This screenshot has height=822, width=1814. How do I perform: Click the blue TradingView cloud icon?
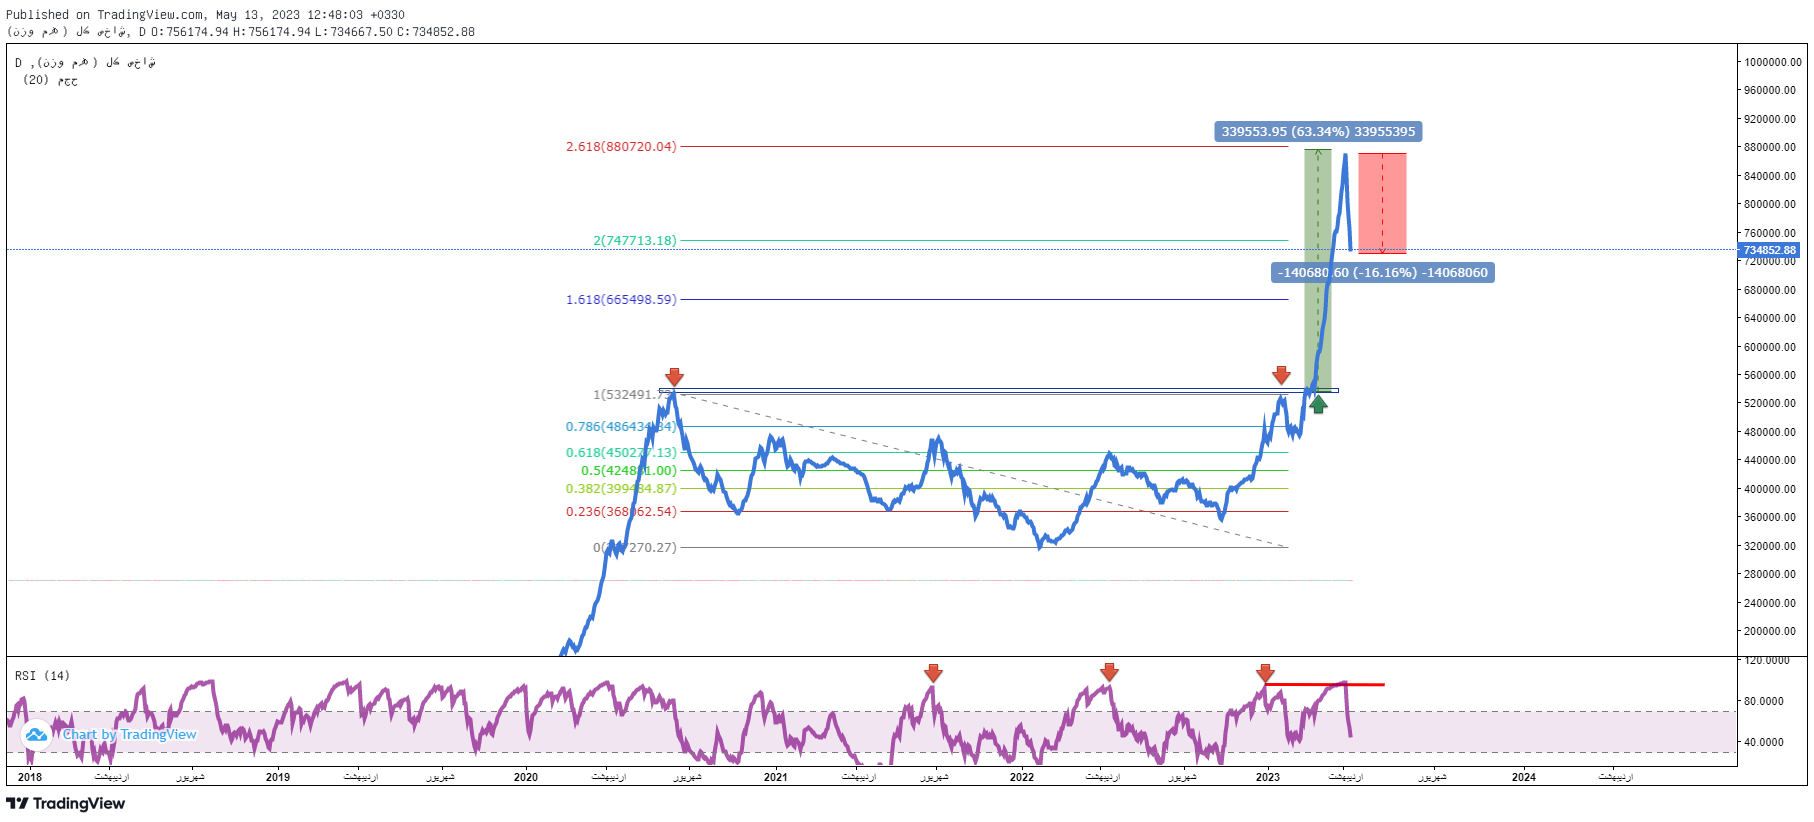click(x=36, y=735)
